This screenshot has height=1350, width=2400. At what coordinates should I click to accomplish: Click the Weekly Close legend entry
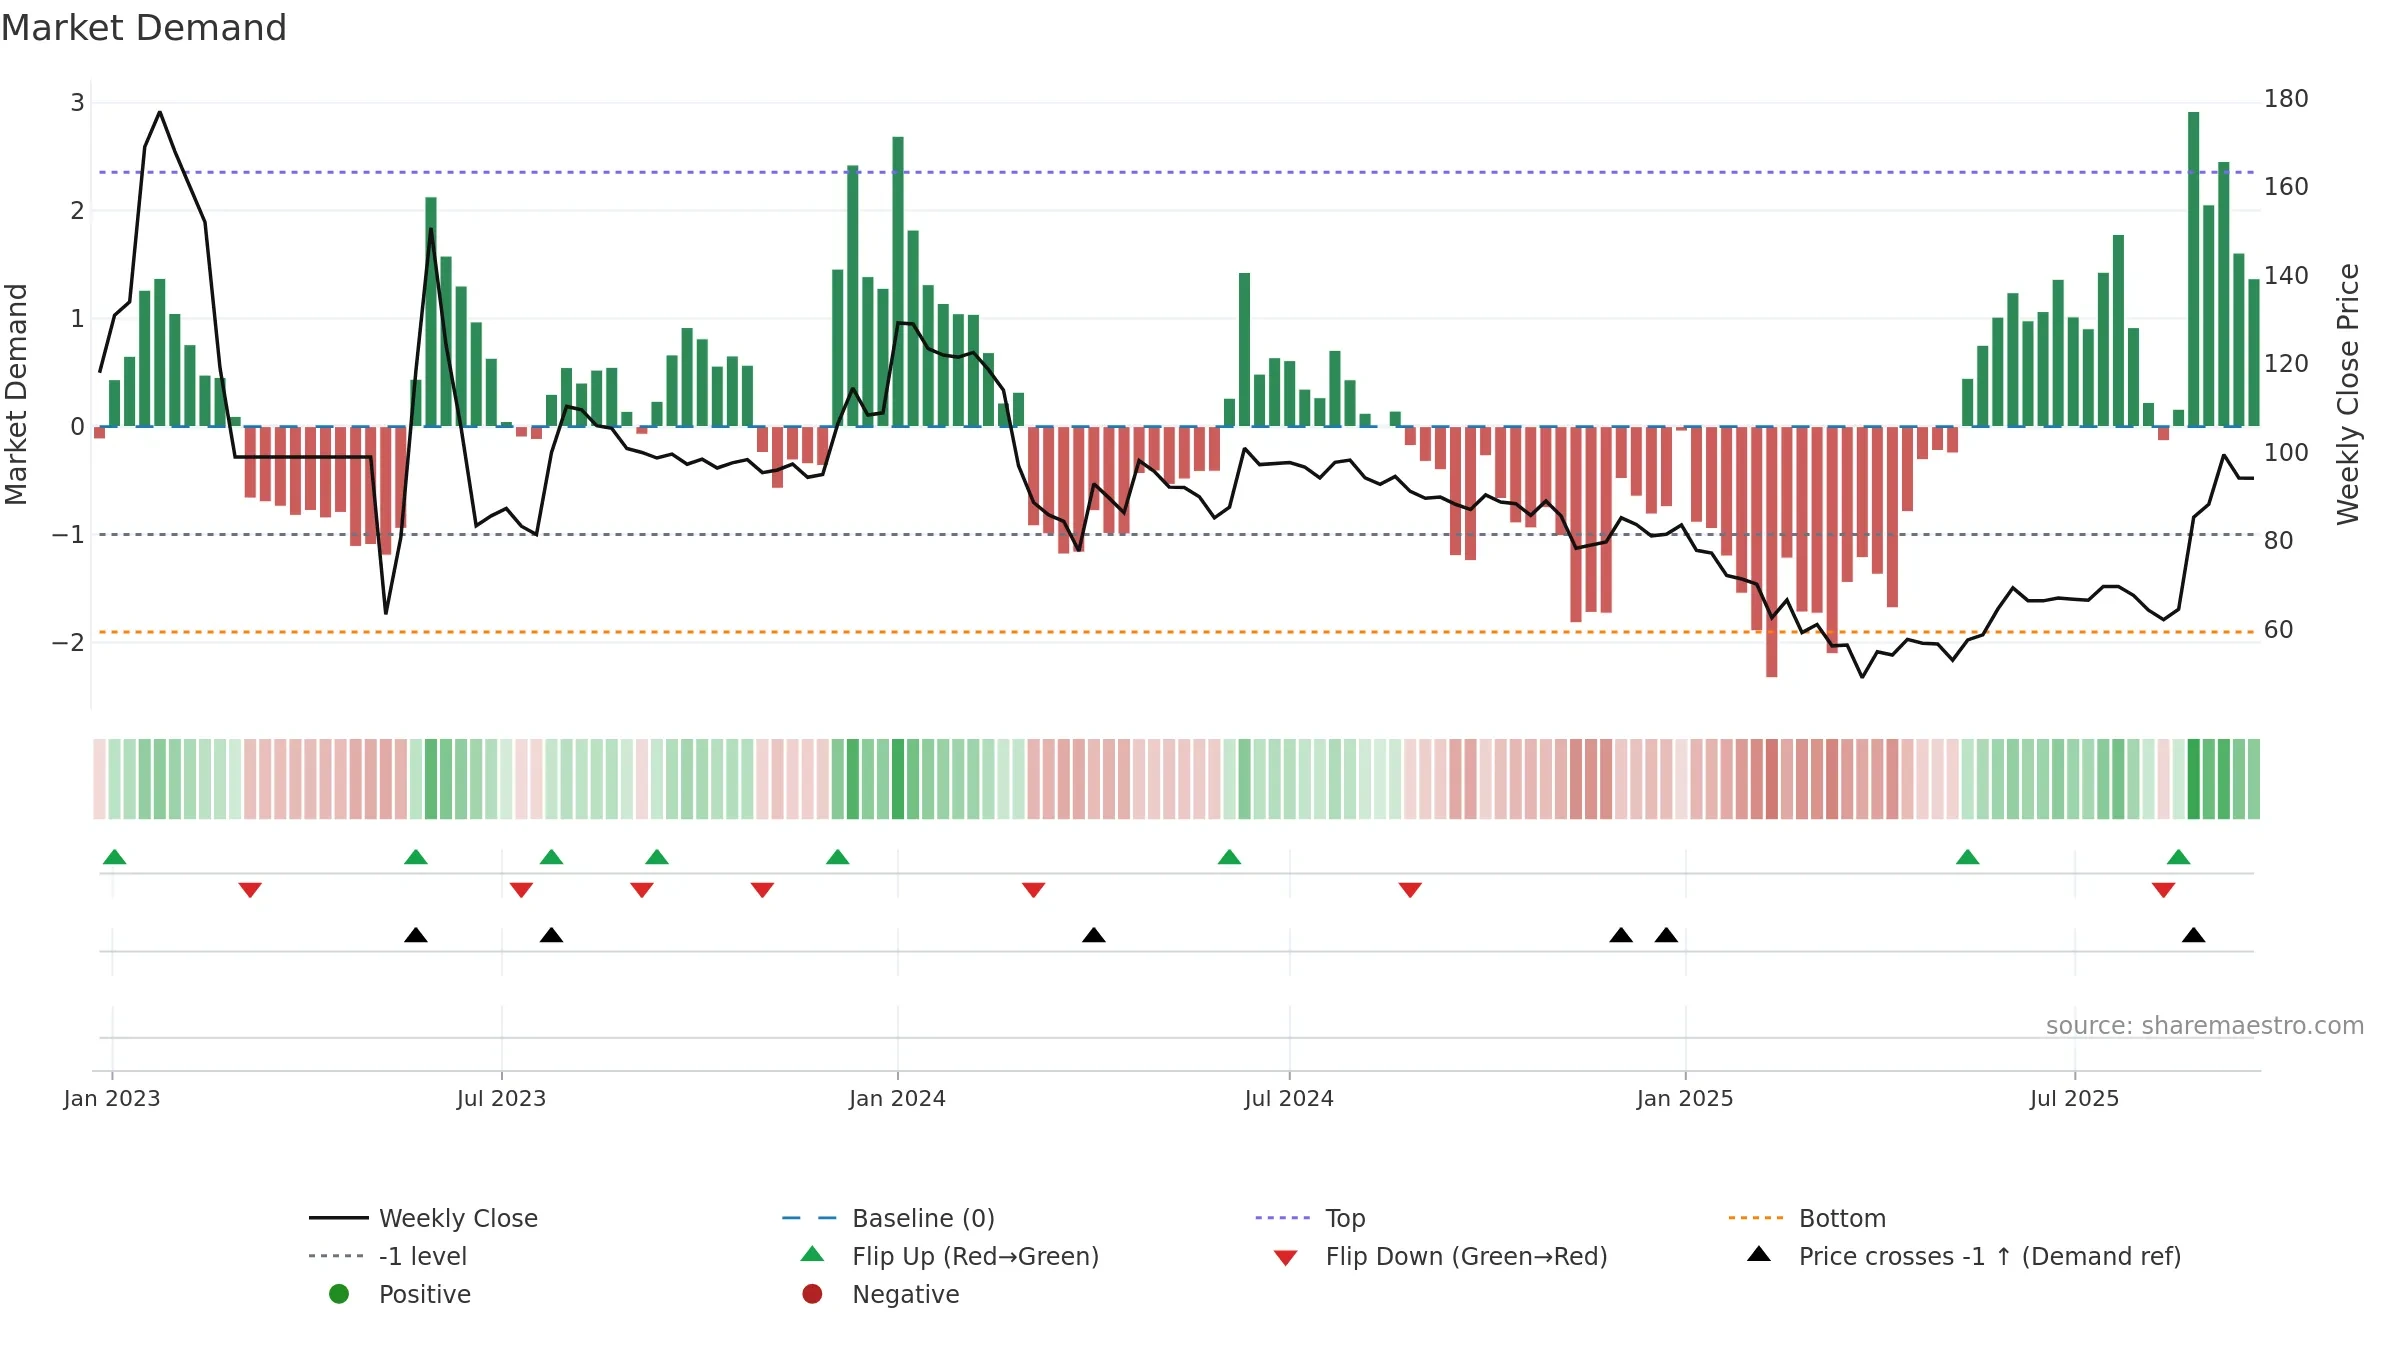click(424, 1218)
